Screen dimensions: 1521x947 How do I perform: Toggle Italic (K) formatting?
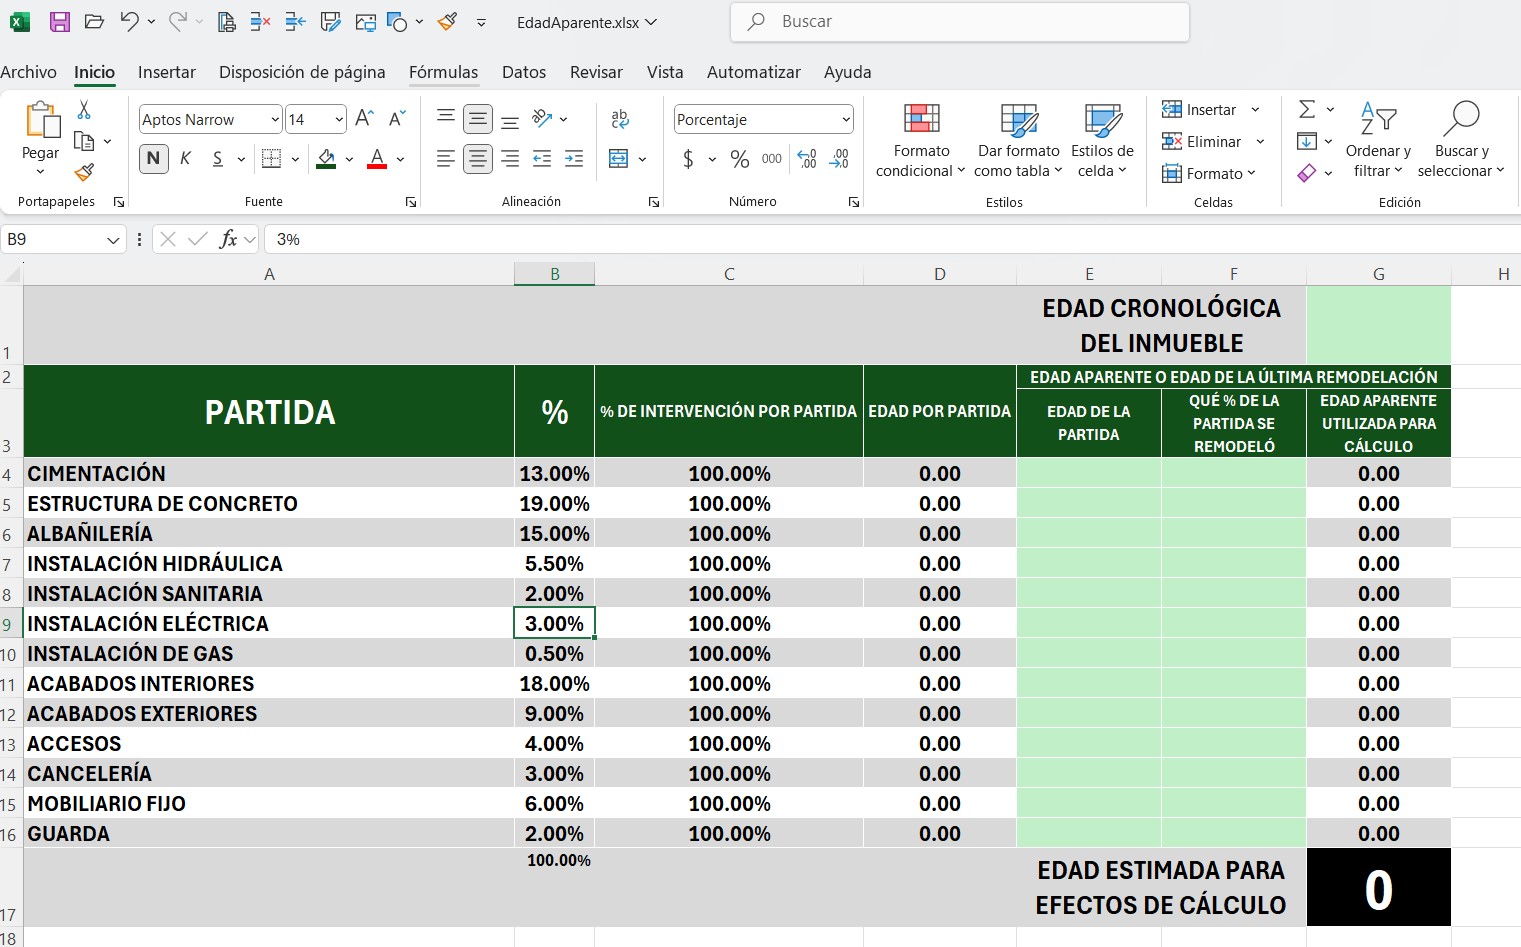point(185,159)
